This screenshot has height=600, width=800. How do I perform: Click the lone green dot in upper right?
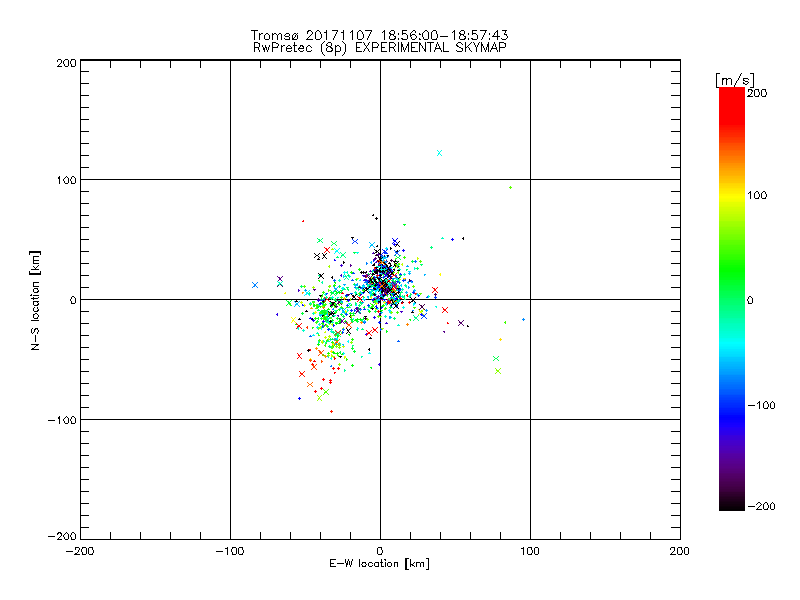point(510,187)
